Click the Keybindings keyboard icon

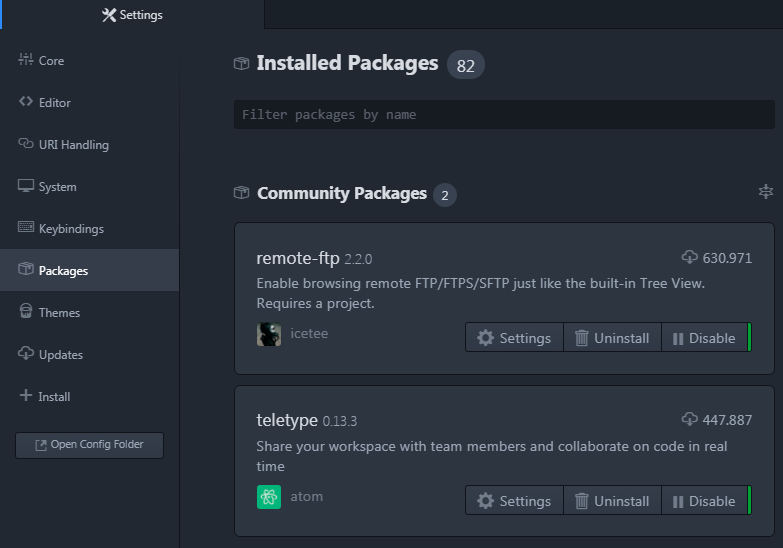coord(25,227)
